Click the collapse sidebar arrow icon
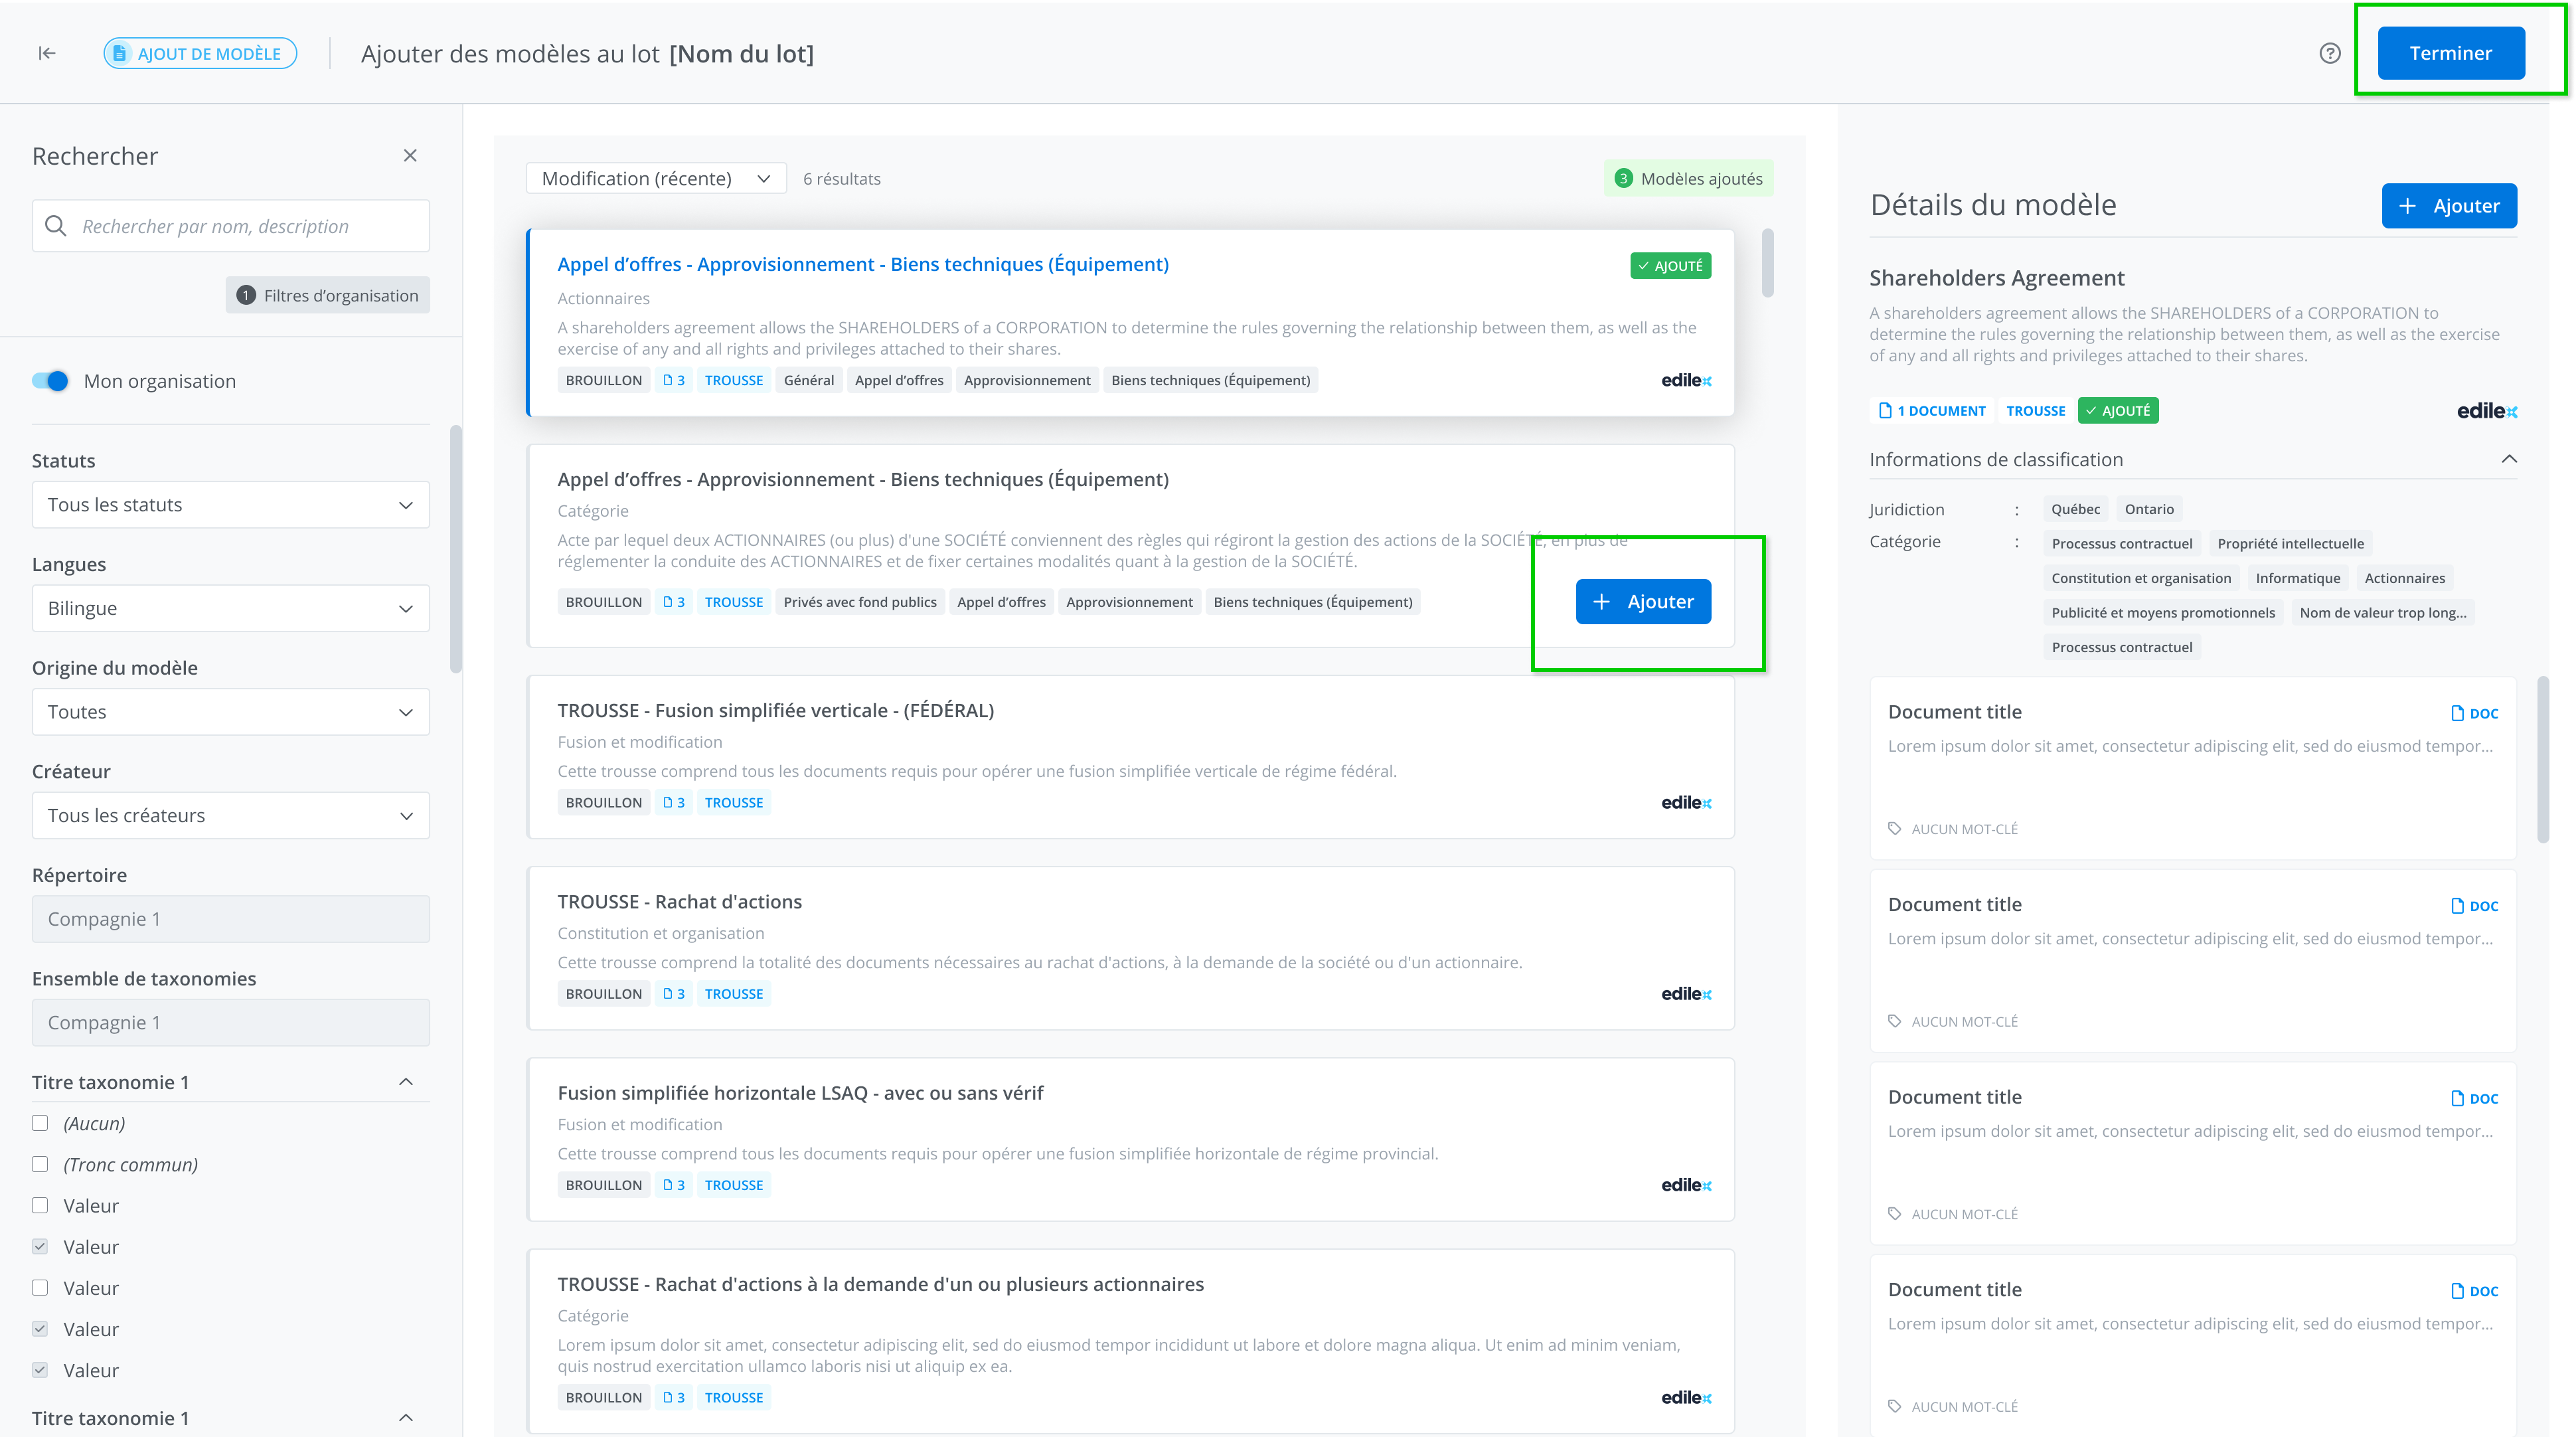Screen dimensions: 2576x1437 [47, 53]
